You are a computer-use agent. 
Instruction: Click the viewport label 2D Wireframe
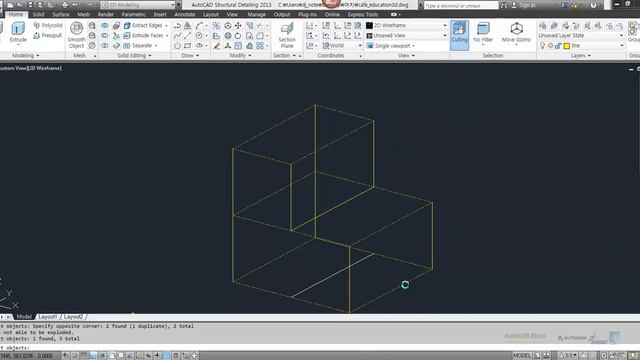pyautogui.click(x=44, y=68)
